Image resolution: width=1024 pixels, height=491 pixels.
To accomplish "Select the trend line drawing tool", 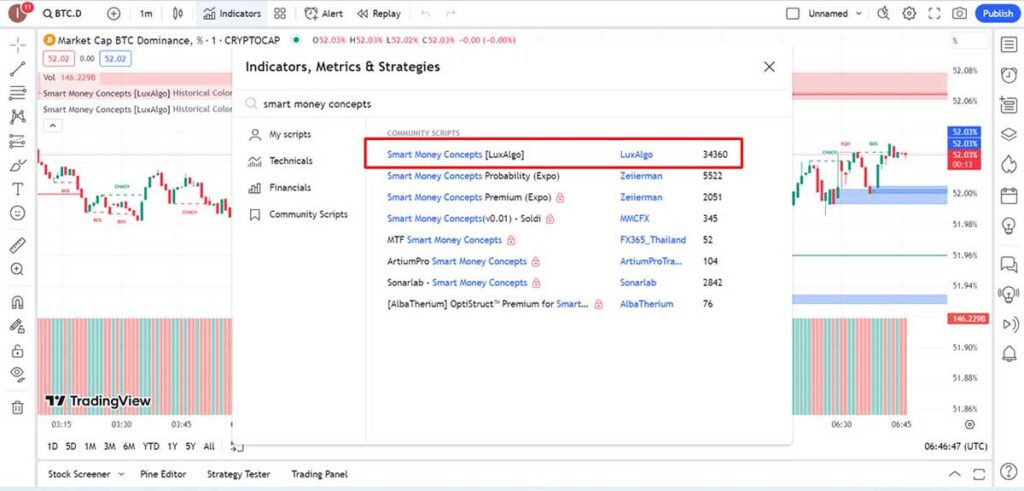I will (x=18, y=69).
